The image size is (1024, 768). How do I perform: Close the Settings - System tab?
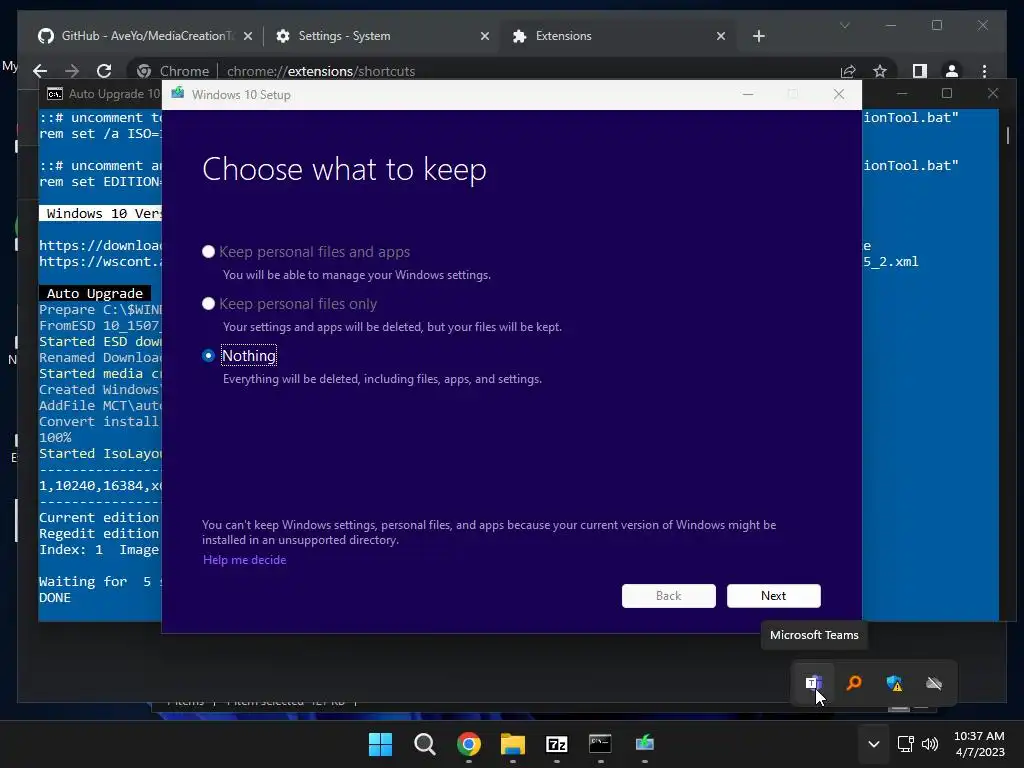485,37
